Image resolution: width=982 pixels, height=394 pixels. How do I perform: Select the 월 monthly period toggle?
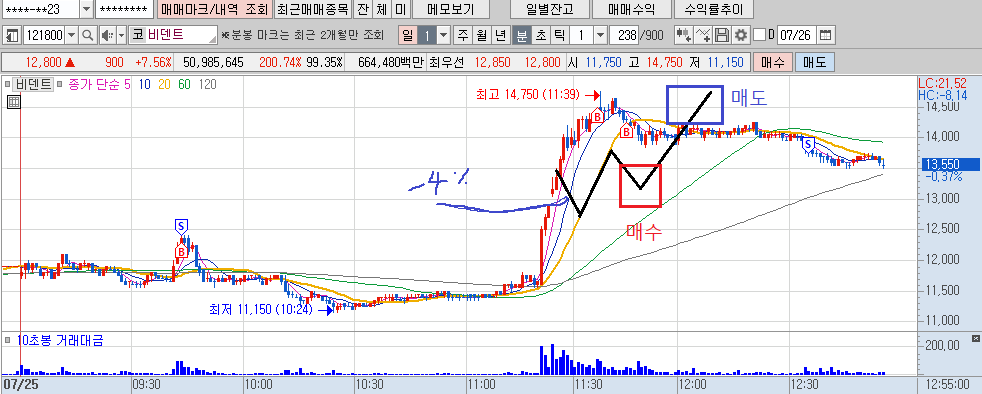[481, 35]
